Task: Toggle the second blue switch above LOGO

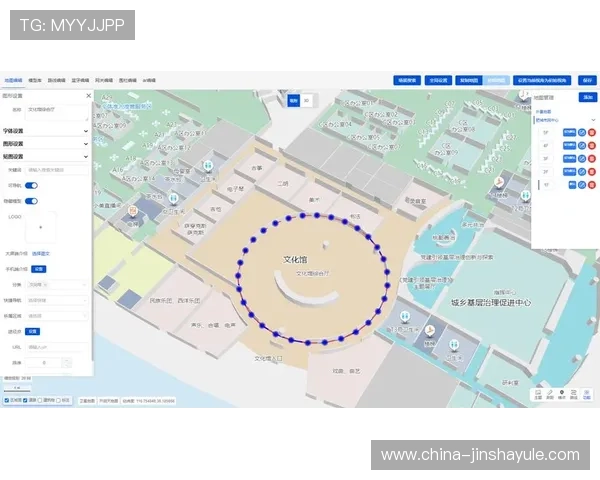Action: tap(31, 201)
